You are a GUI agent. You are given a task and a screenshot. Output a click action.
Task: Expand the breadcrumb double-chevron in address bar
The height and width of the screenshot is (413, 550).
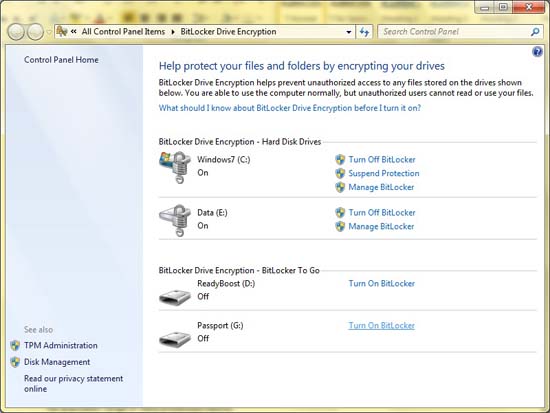pyautogui.click(x=74, y=32)
